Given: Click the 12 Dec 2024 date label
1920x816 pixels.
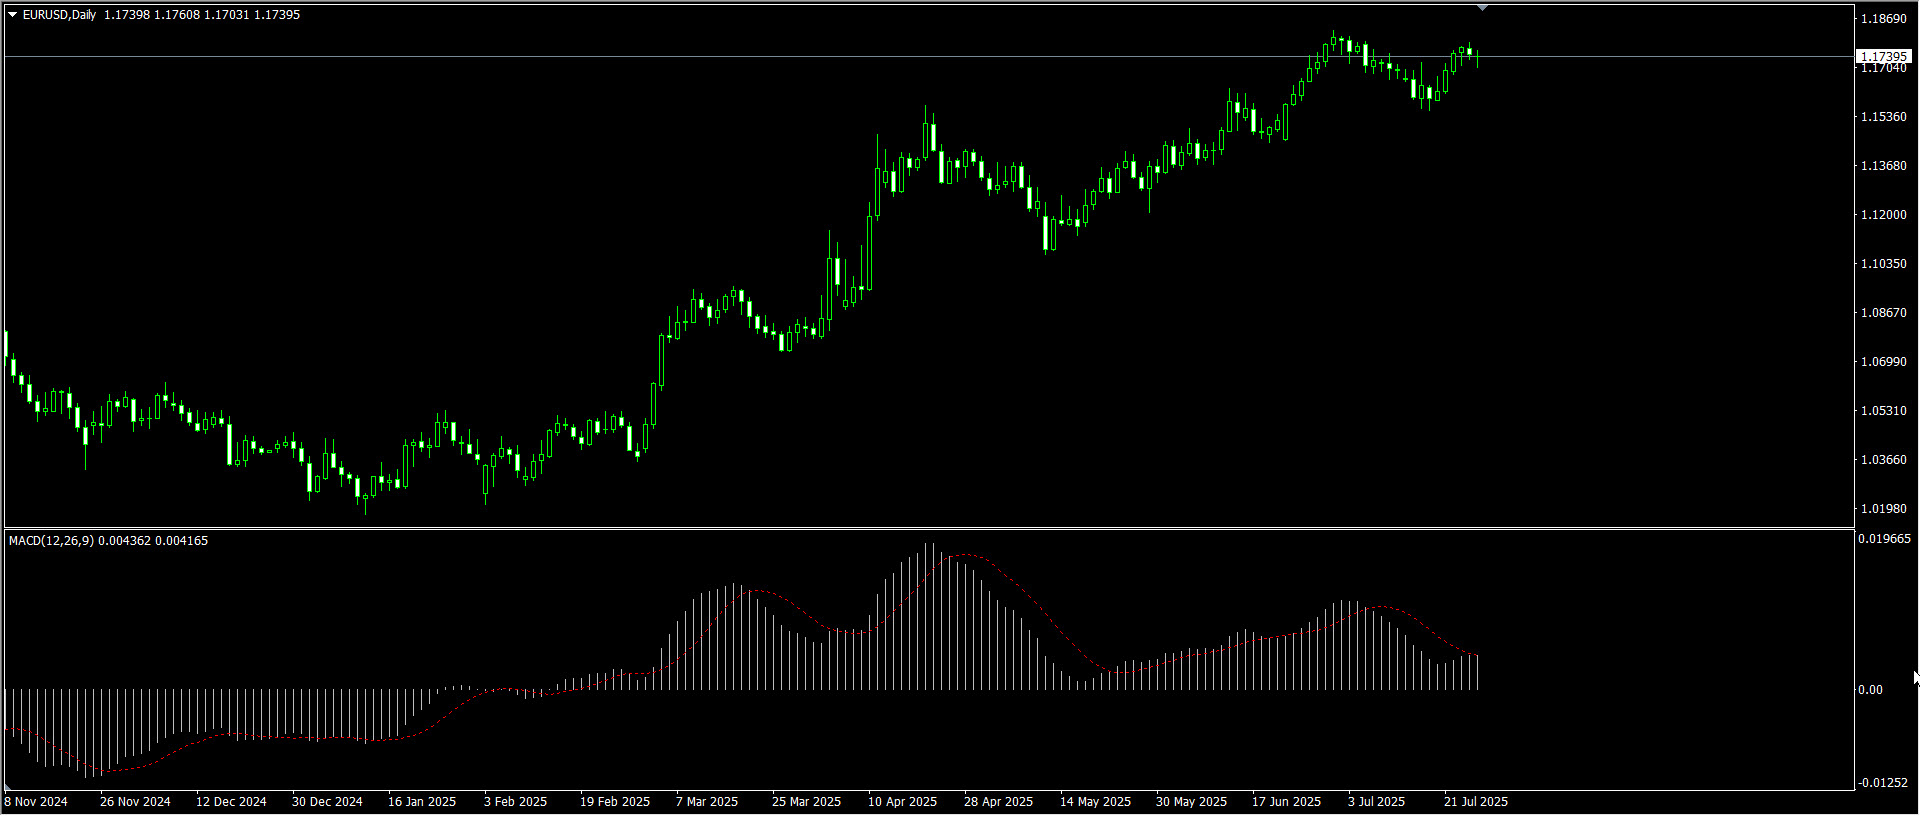Looking at the screenshot, I should click(x=231, y=802).
